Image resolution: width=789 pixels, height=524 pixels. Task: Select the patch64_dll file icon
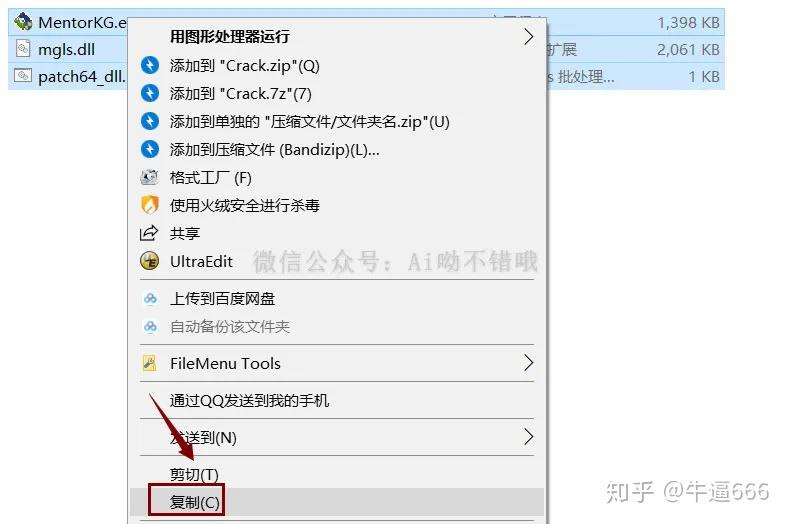pyautogui.click(x=23, y=76)
